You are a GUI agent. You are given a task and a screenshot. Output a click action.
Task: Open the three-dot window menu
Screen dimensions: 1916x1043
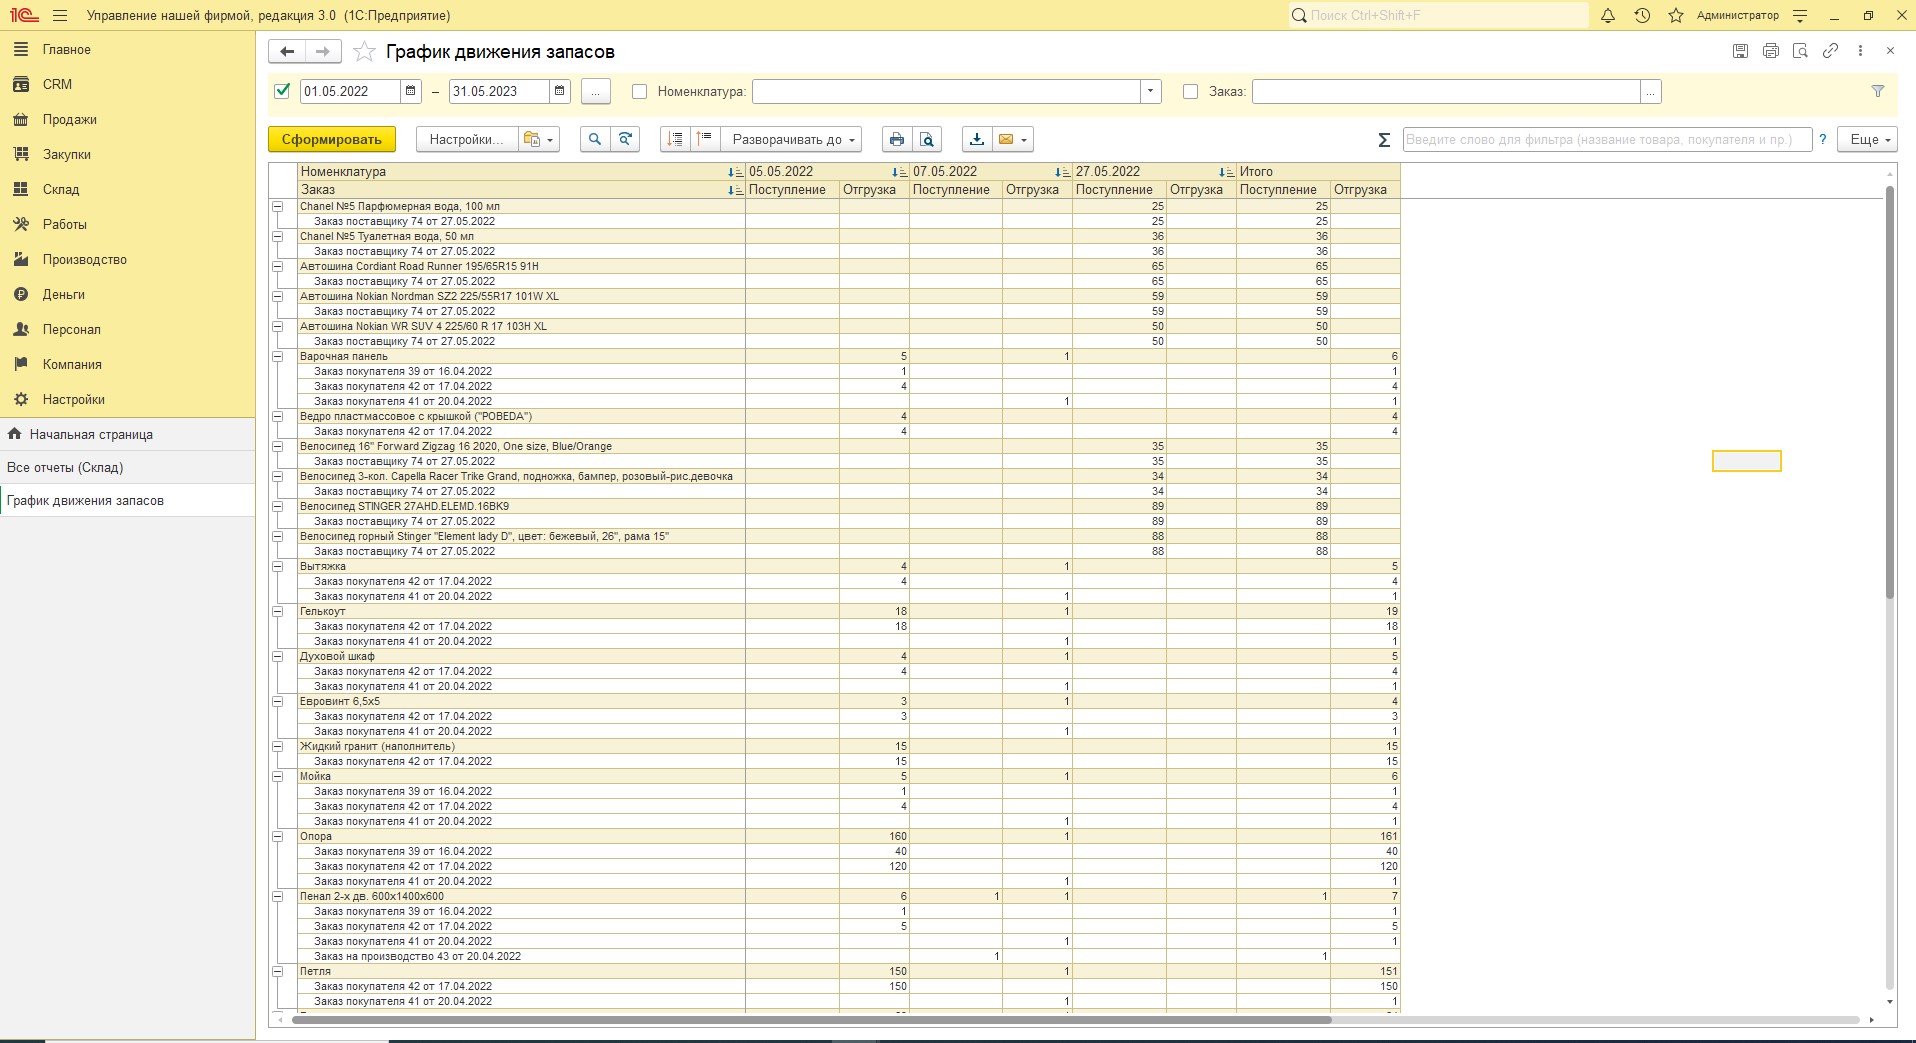pyautogui.click(x=1860, y=51)
